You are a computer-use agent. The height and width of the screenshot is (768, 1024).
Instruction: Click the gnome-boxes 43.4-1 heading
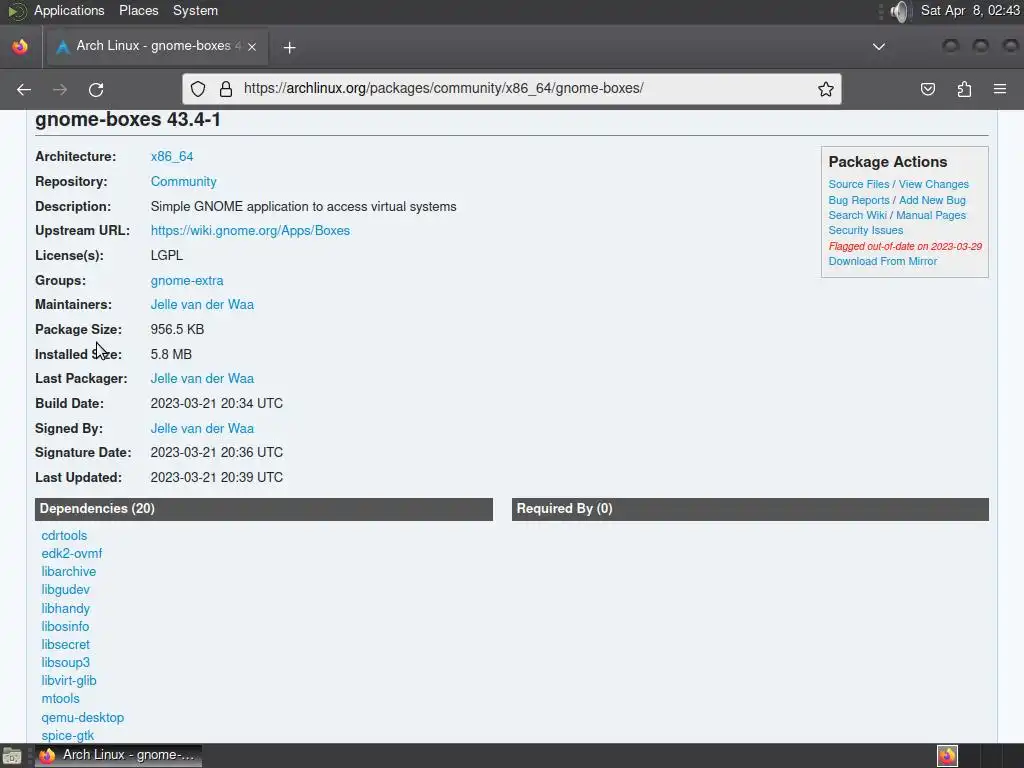click(x=128, y=120)
